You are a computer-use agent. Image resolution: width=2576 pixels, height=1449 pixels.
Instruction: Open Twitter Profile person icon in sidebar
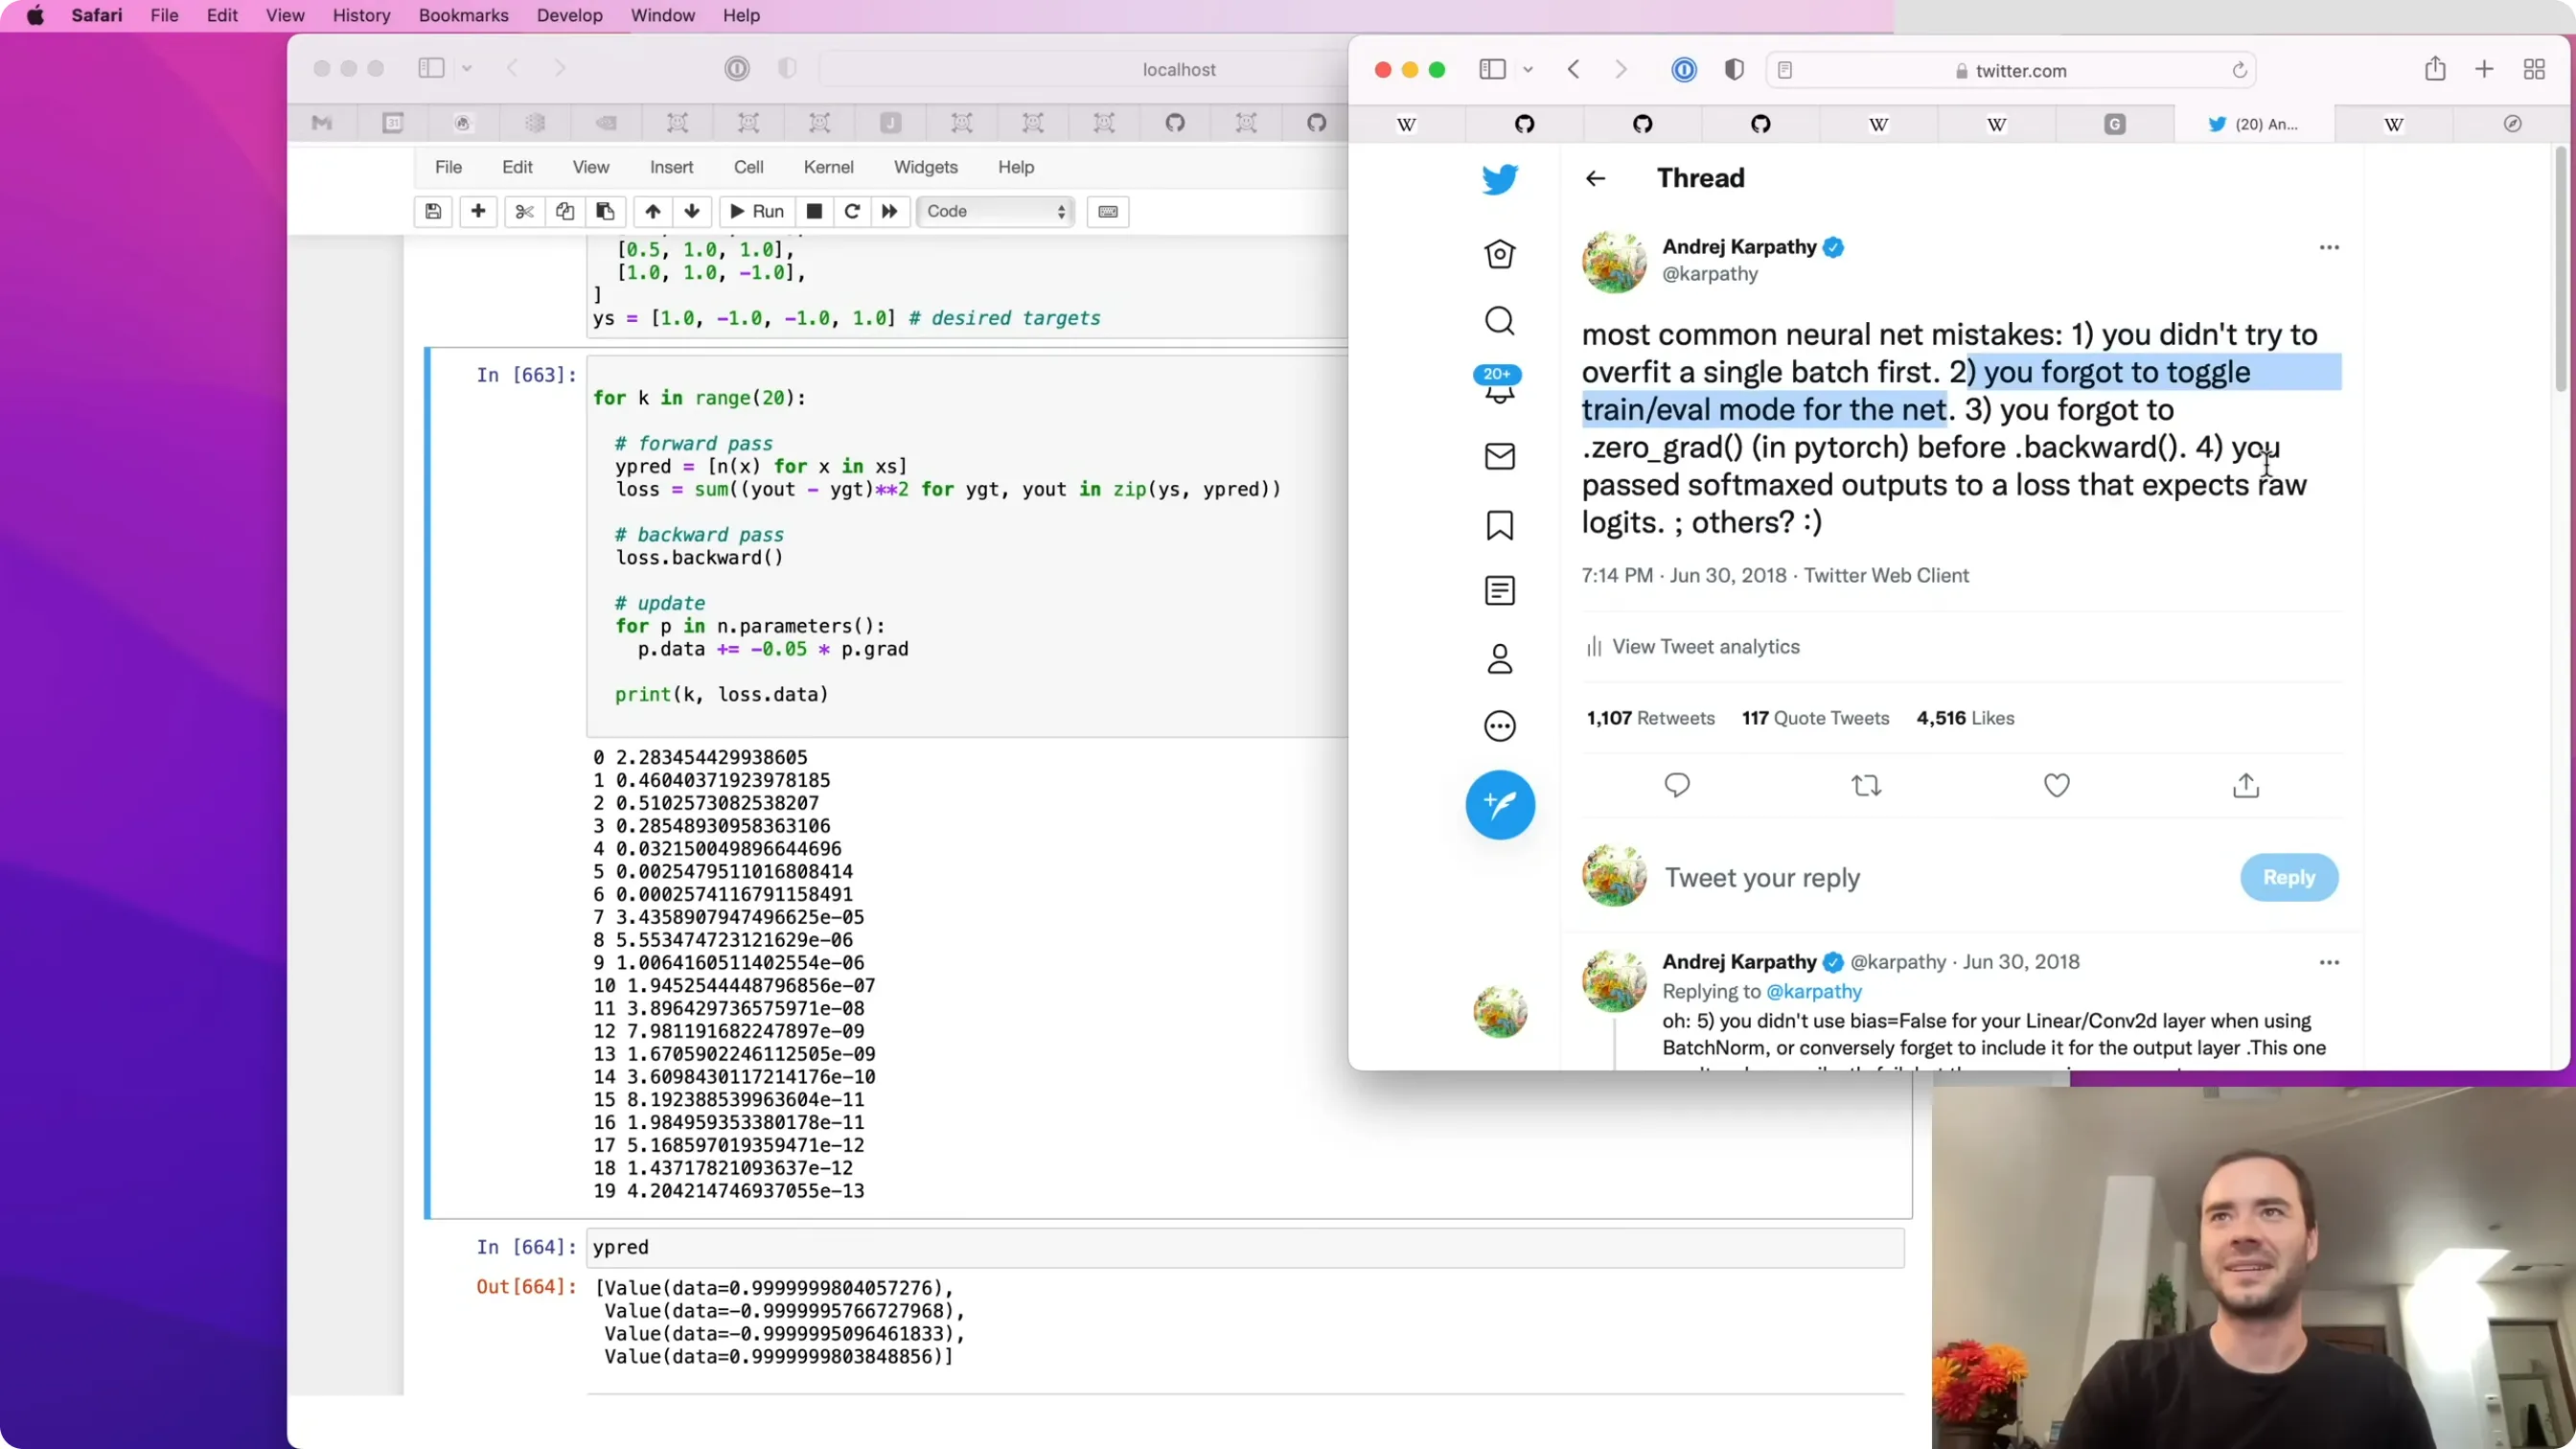point(1499,658)
